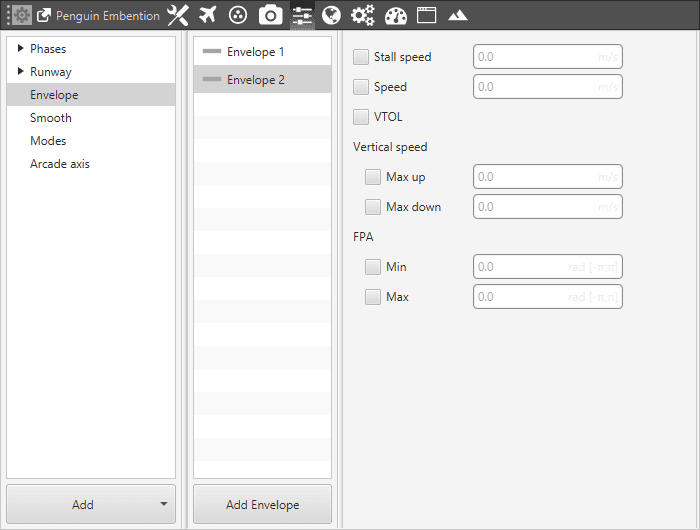Select the airplane vehicle icon
The width and height of the screenshot is (700, 530).
click(208, 15)
